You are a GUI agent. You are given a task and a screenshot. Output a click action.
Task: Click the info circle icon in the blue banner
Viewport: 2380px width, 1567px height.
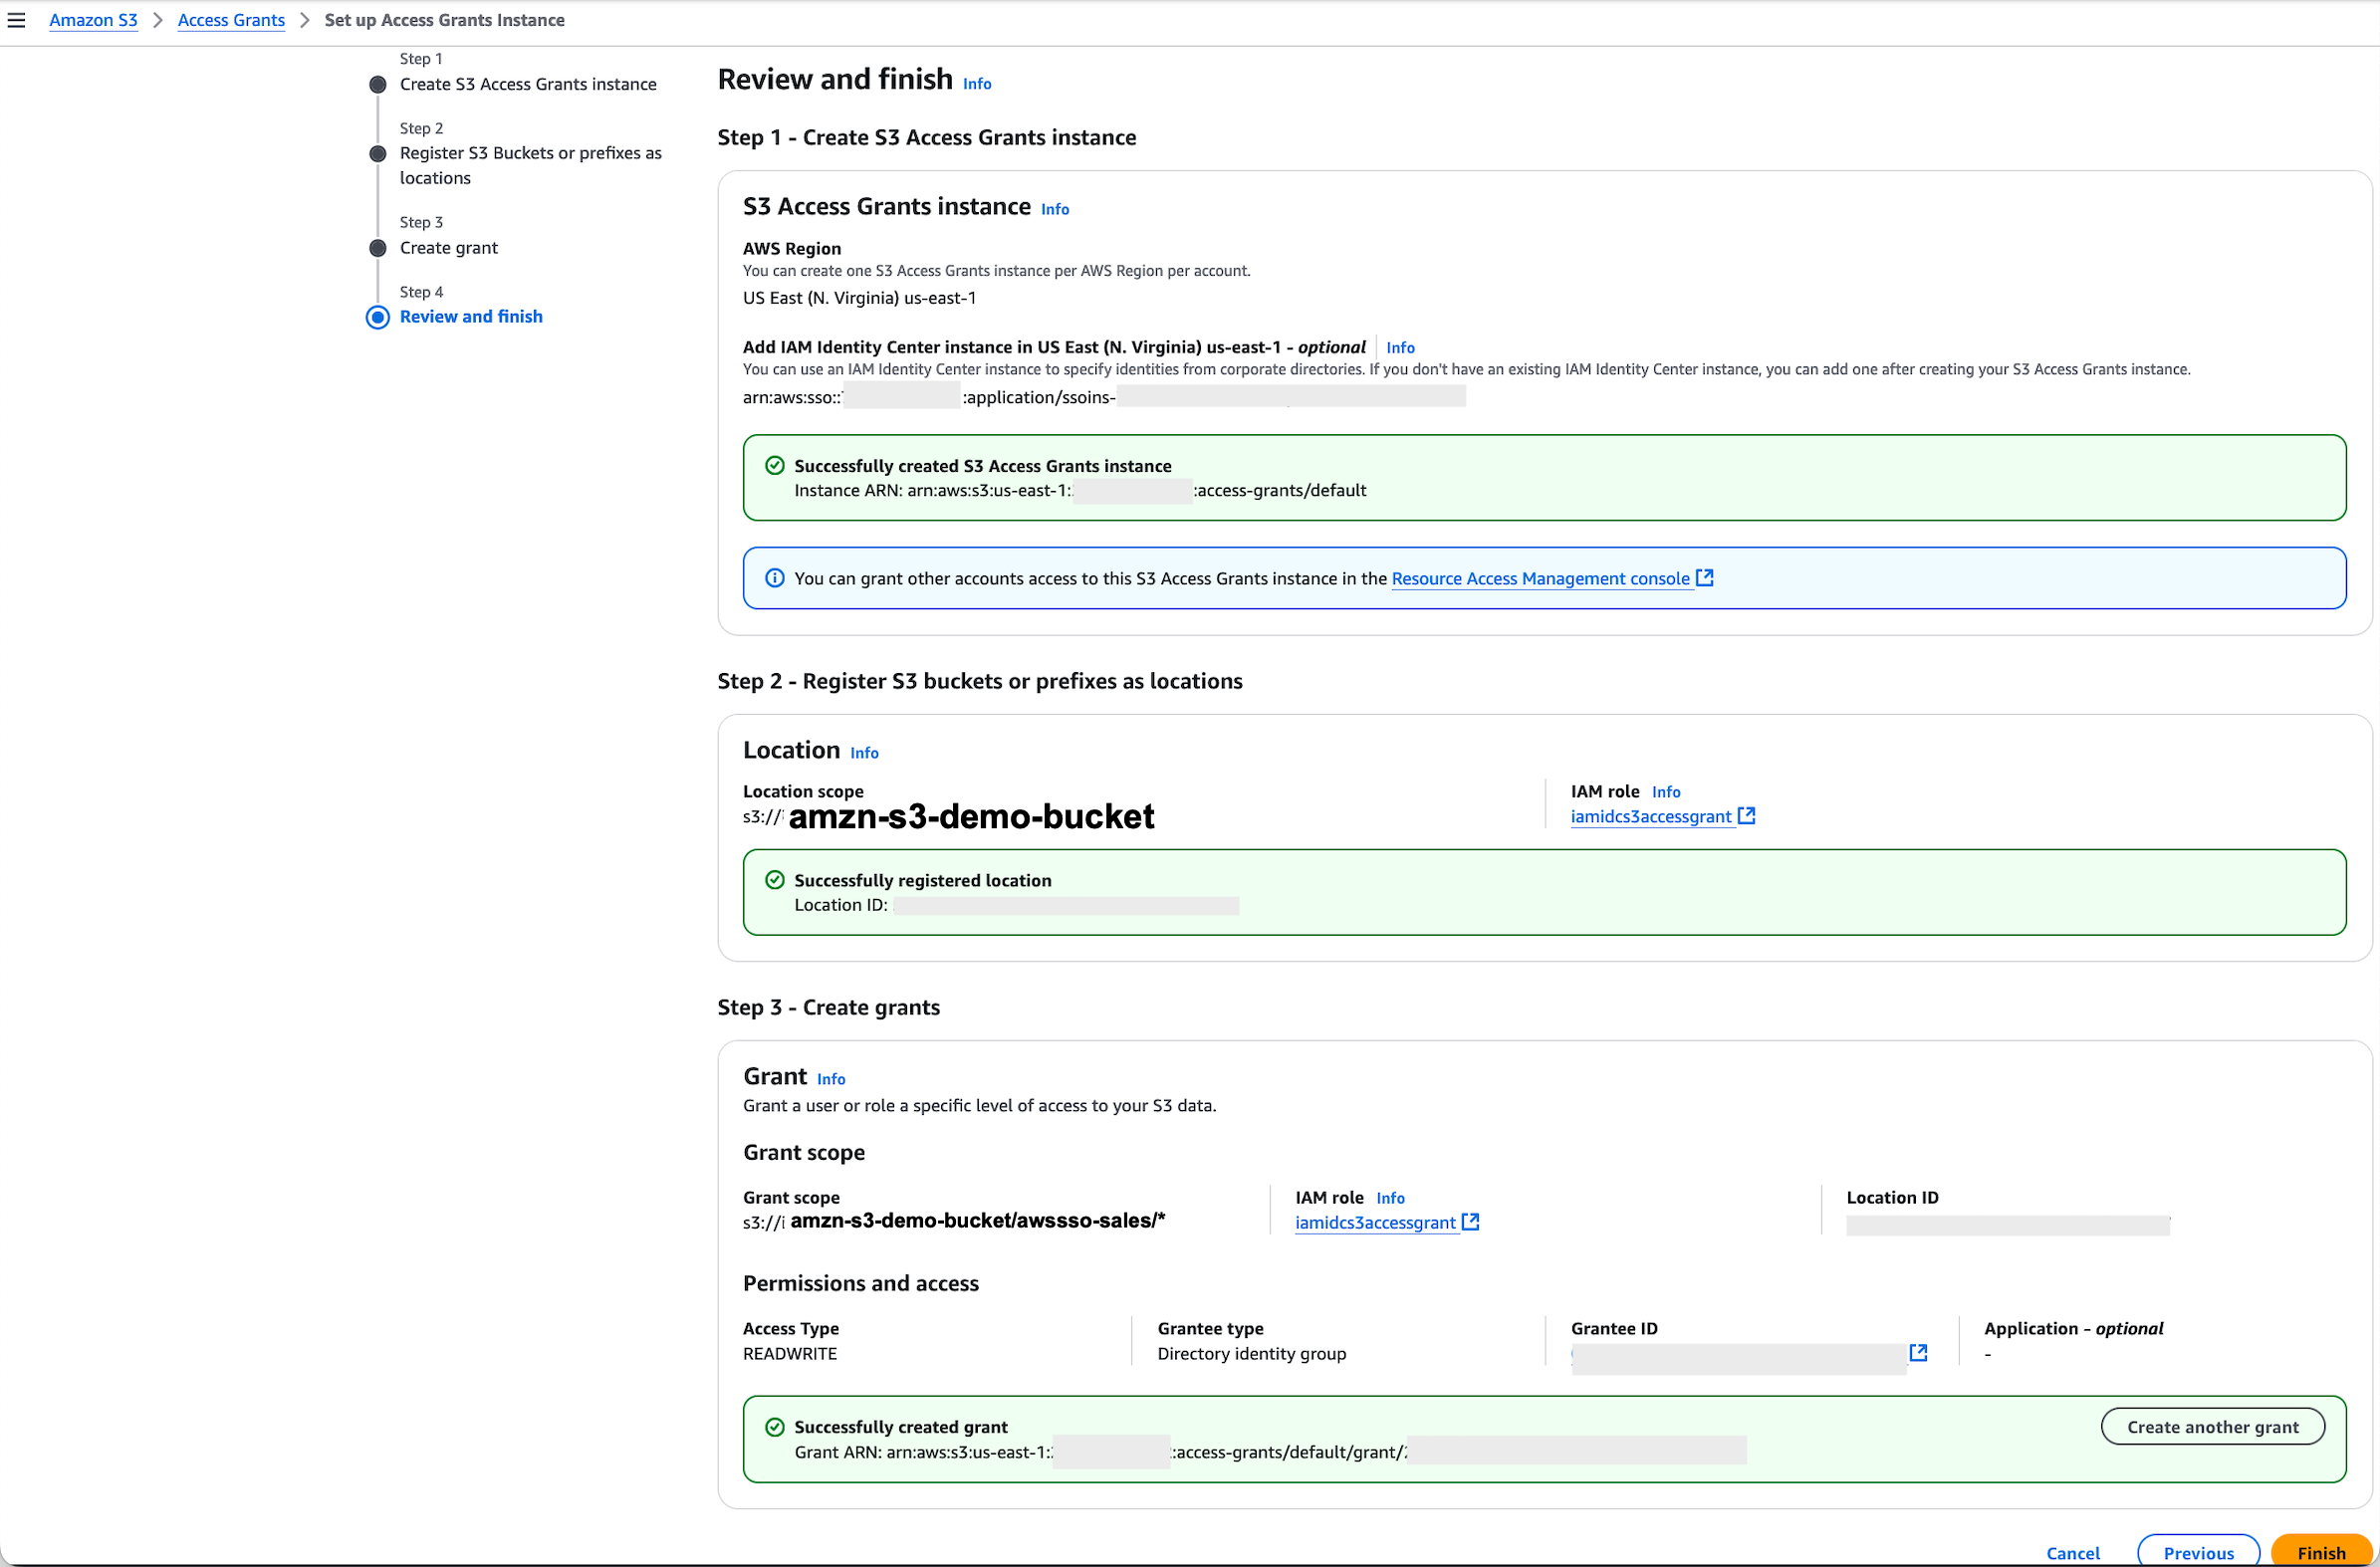click(x=775, y=578)
